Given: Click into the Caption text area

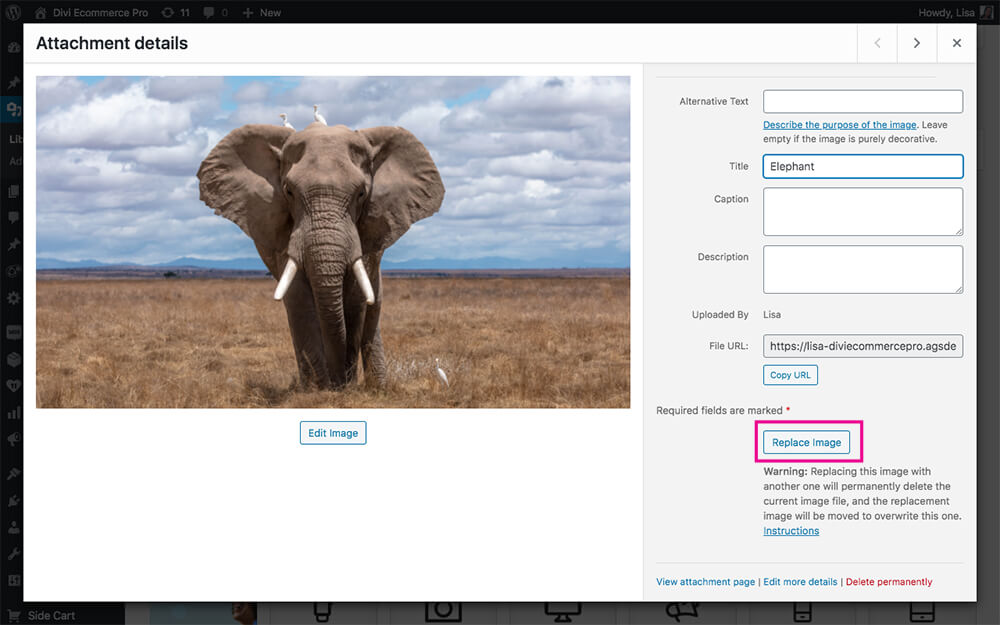Looking at the screenshot, I should 863,212.
